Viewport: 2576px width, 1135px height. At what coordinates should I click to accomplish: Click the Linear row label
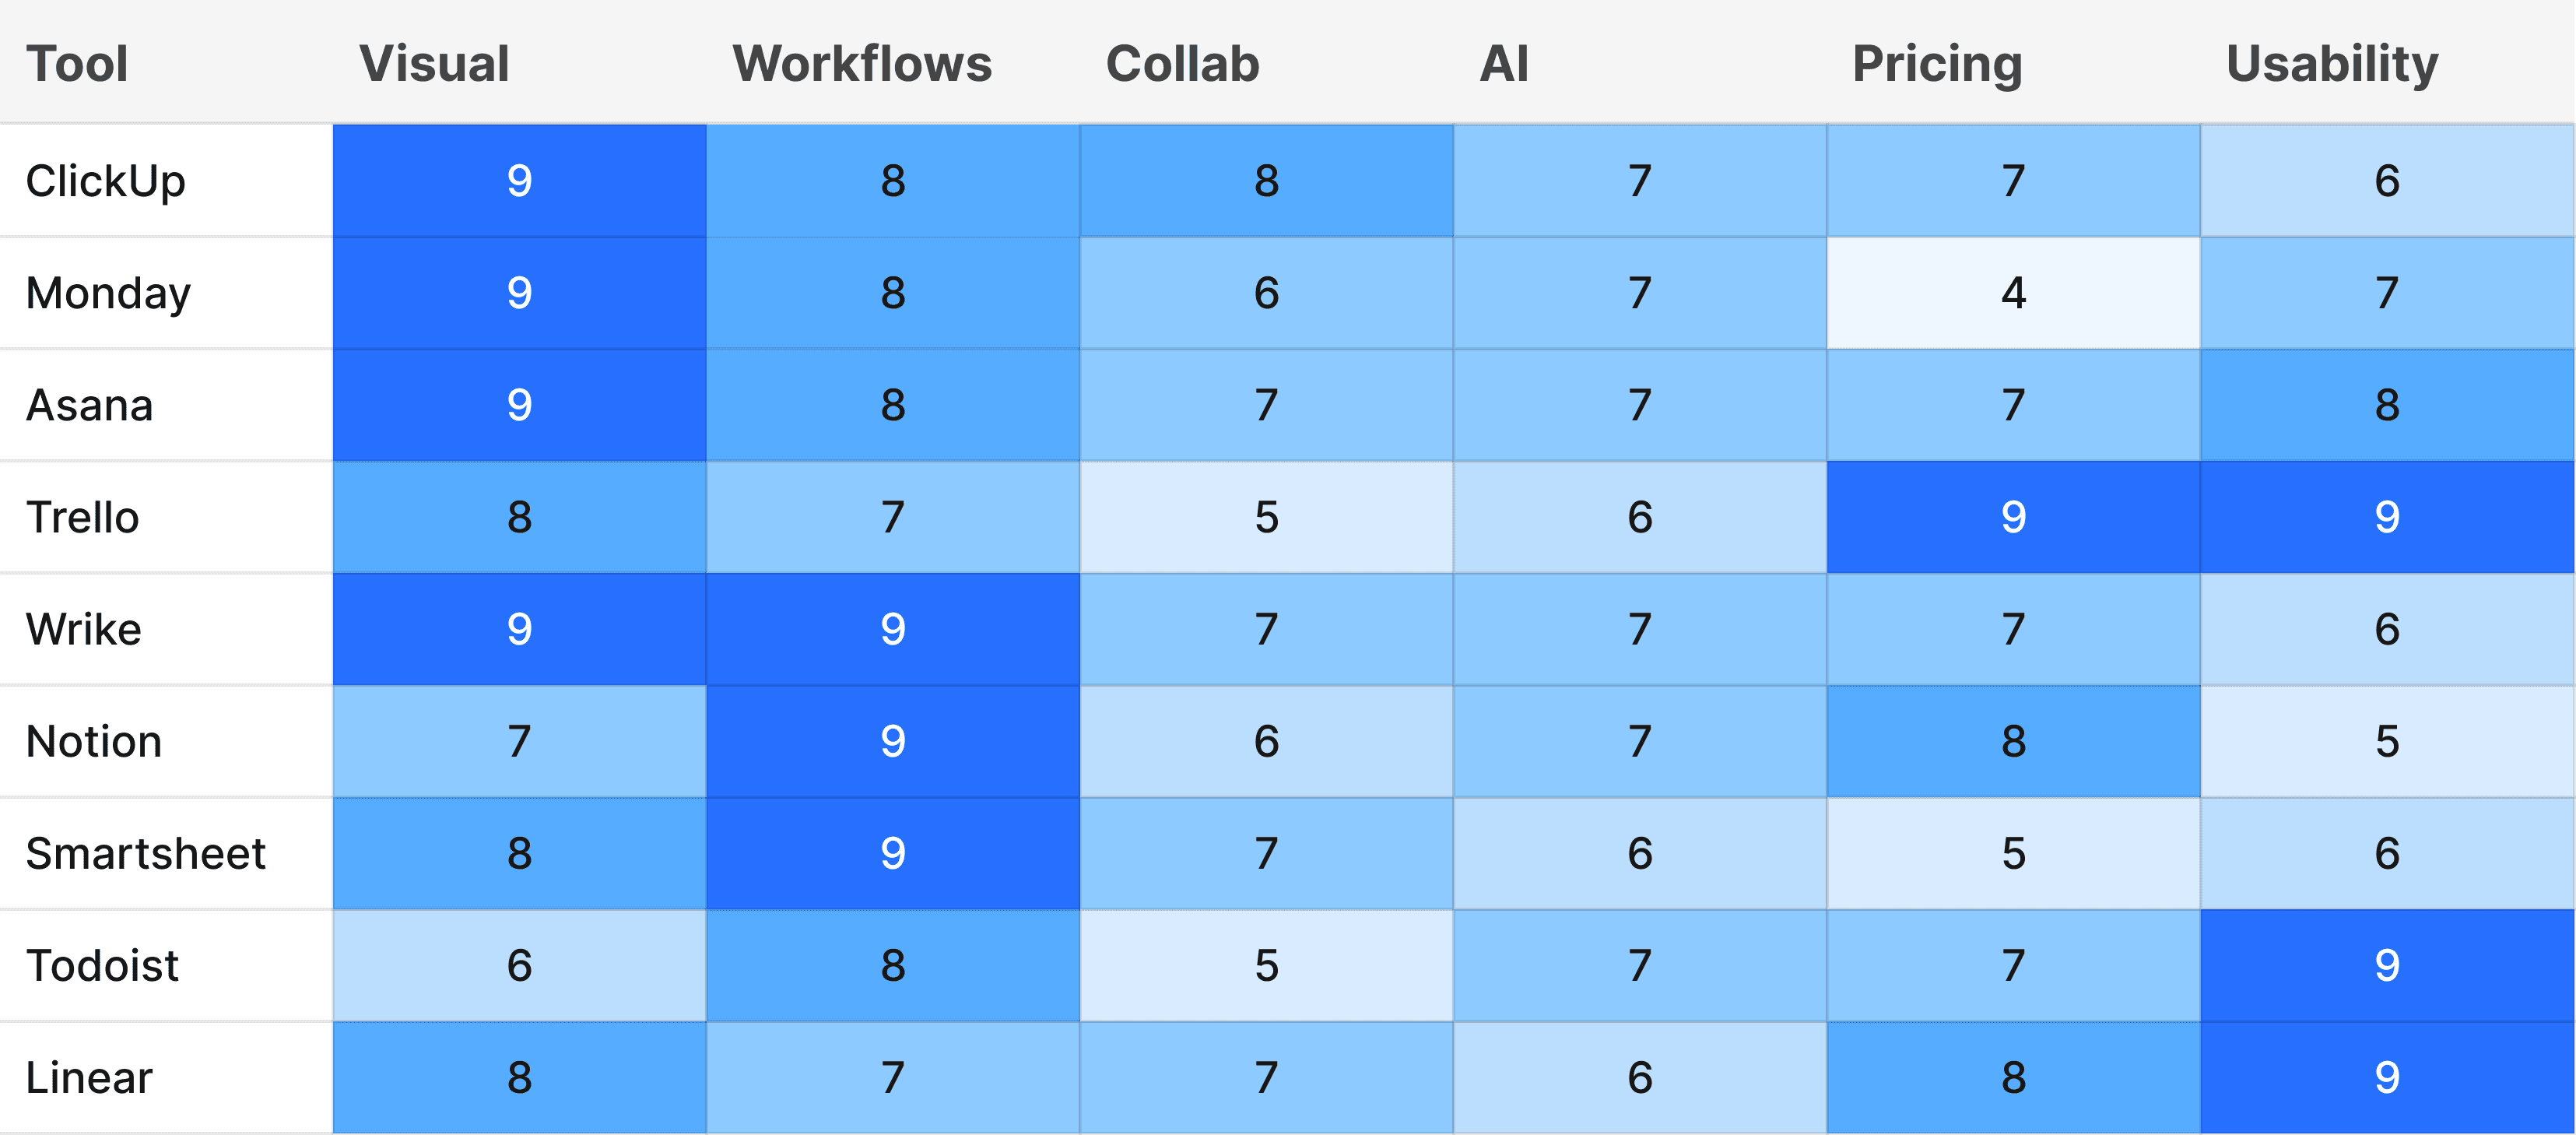pyautogui.click(x=89, y=1077)
